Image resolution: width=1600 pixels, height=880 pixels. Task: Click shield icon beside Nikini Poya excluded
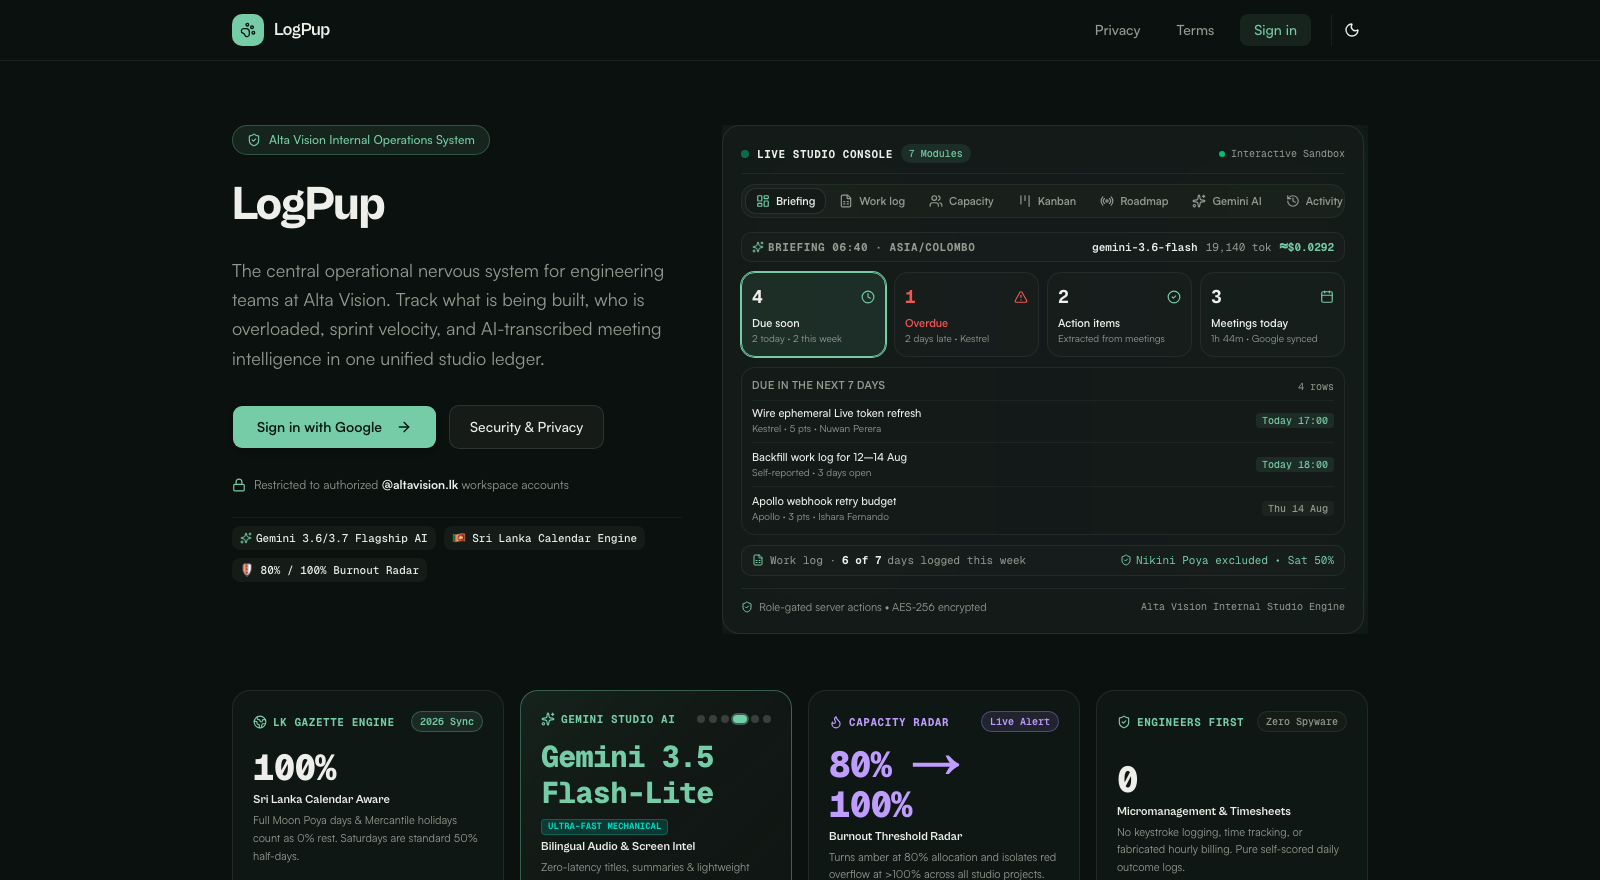pyautogui.click(x=1125, y=560)
